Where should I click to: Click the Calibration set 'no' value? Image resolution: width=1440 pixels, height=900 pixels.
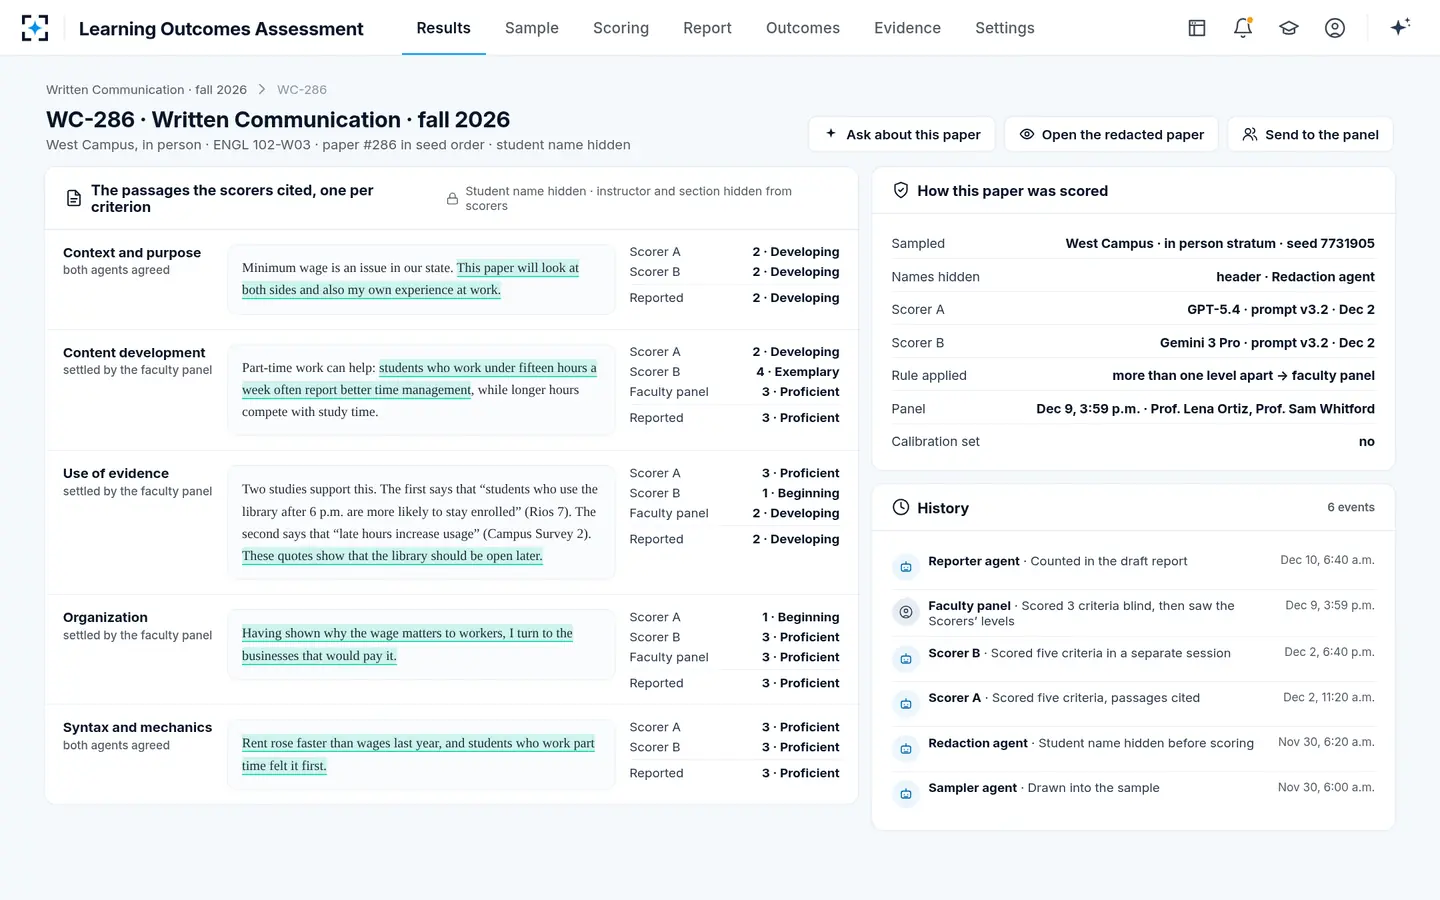[x=1367, y=441]
